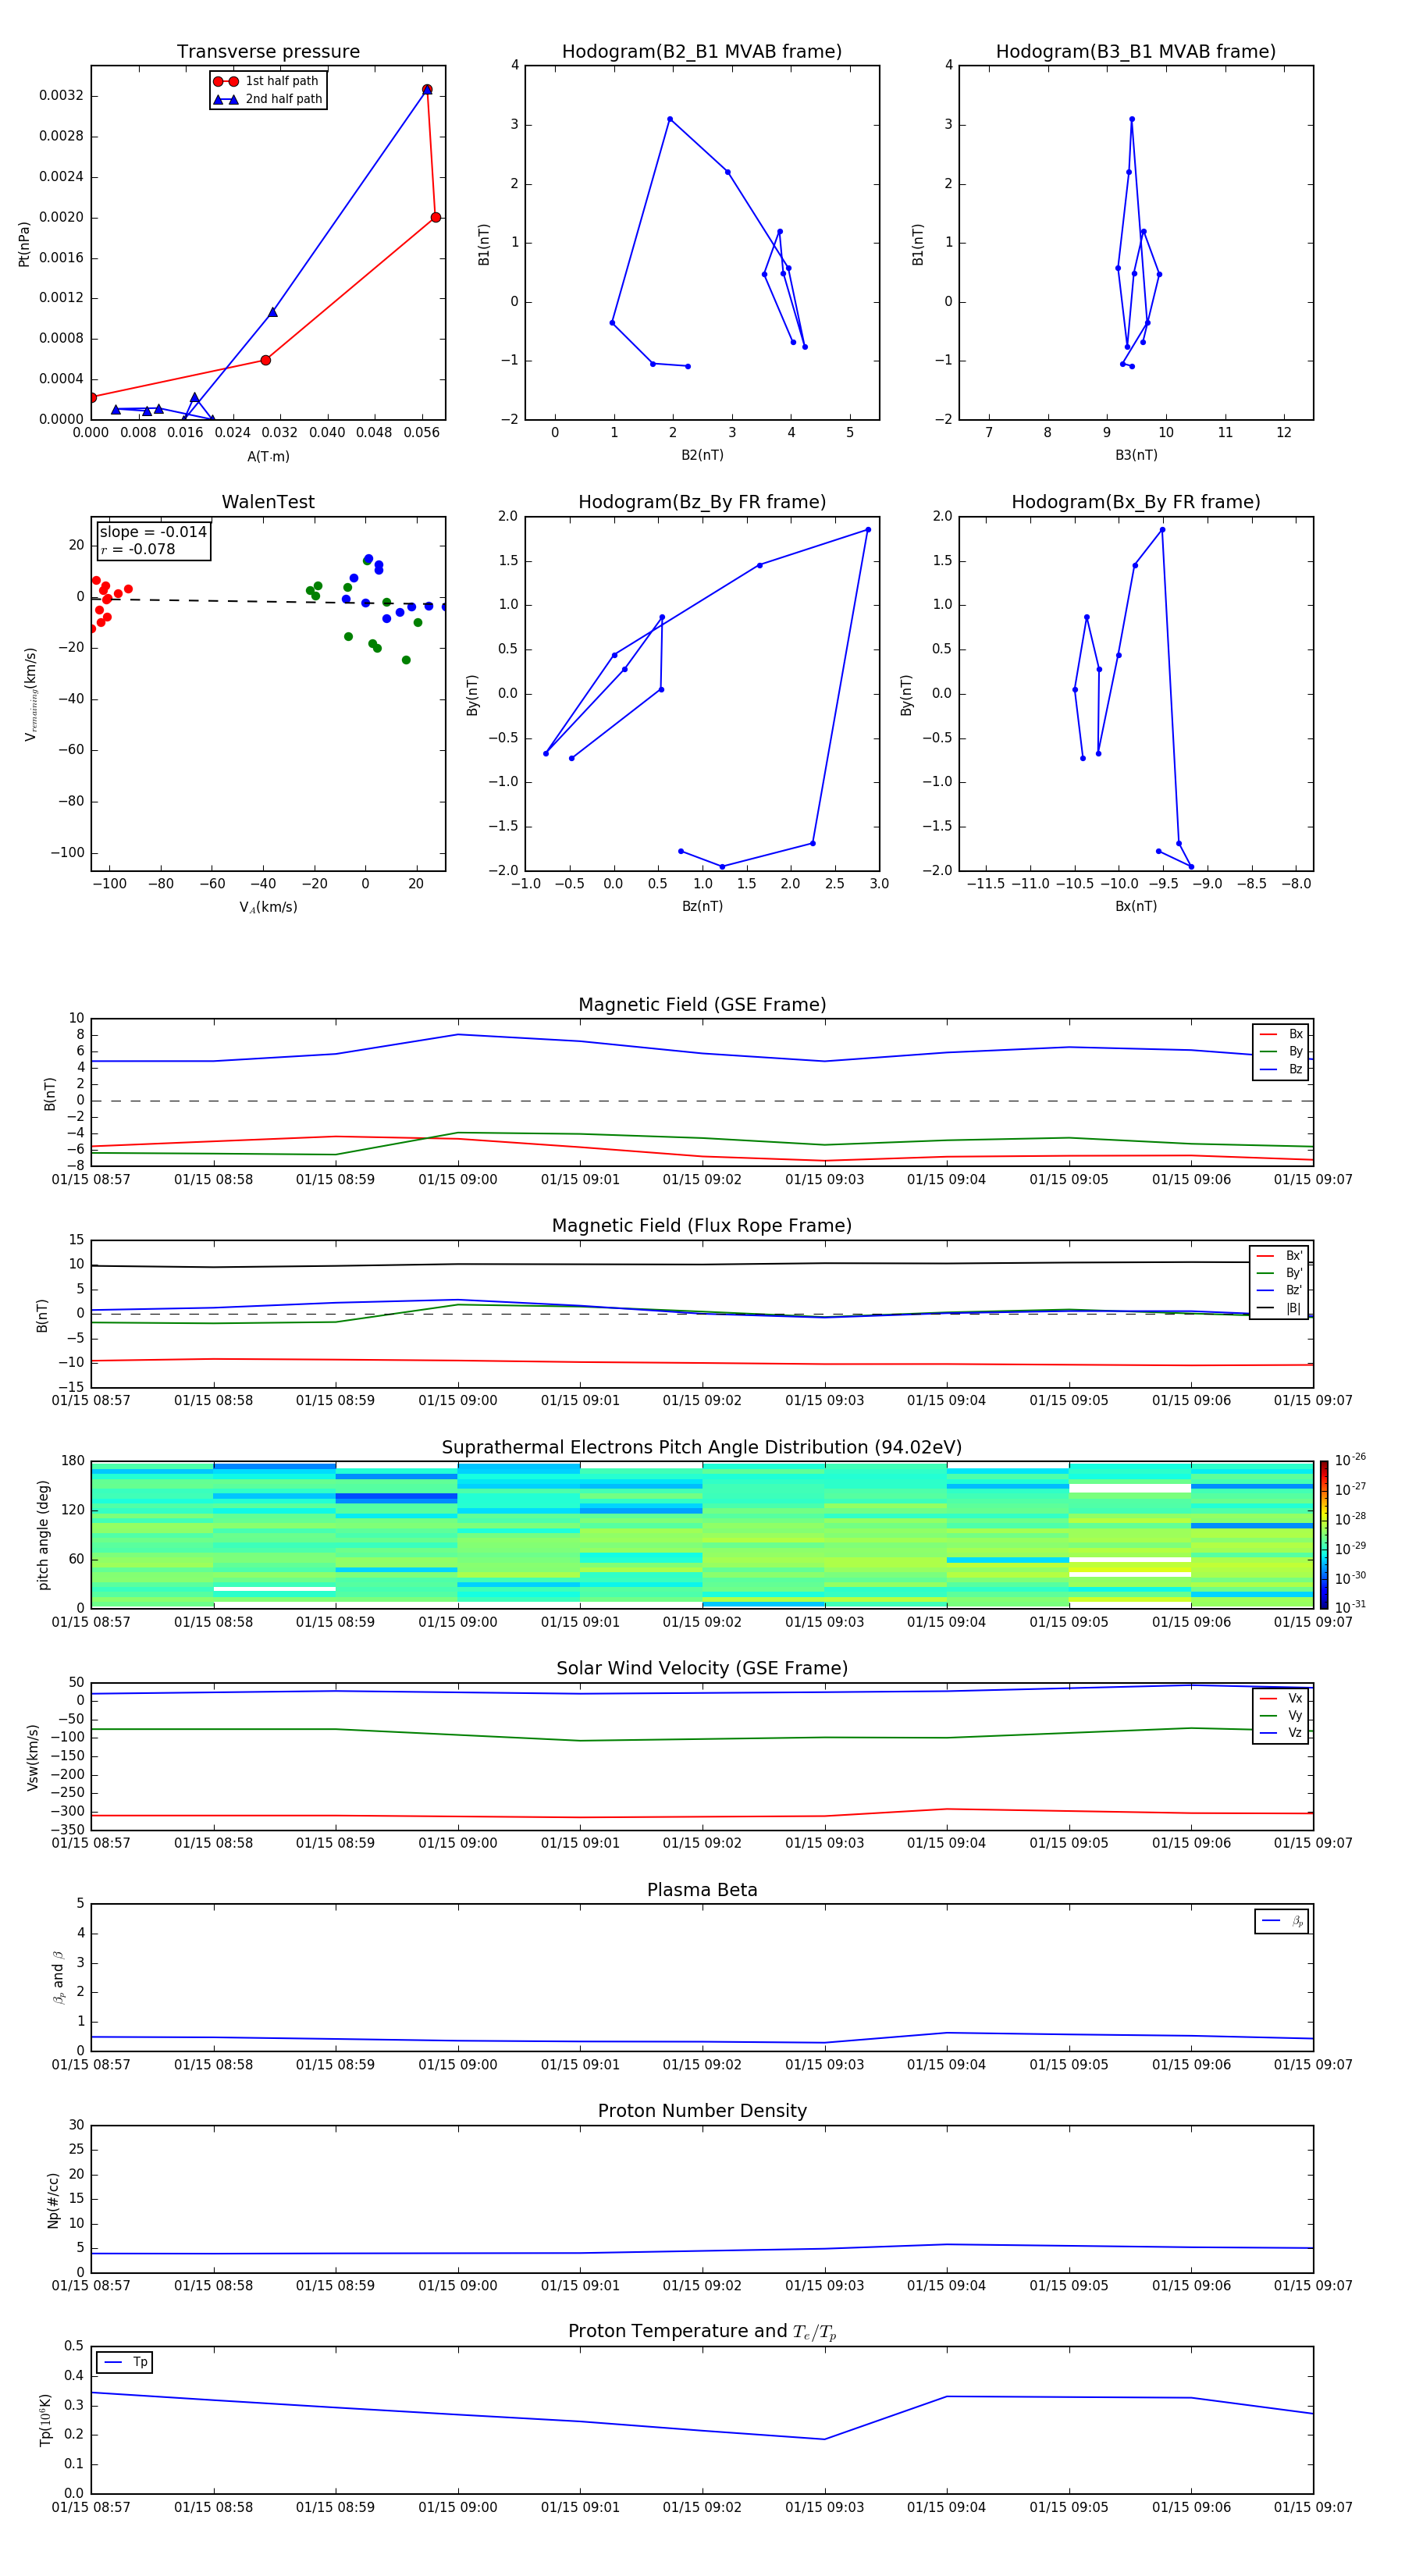
Task: Click 'Magnetic Field (GSE Frame)' title
Action: pyautogui.click(x=702, y=1005)
